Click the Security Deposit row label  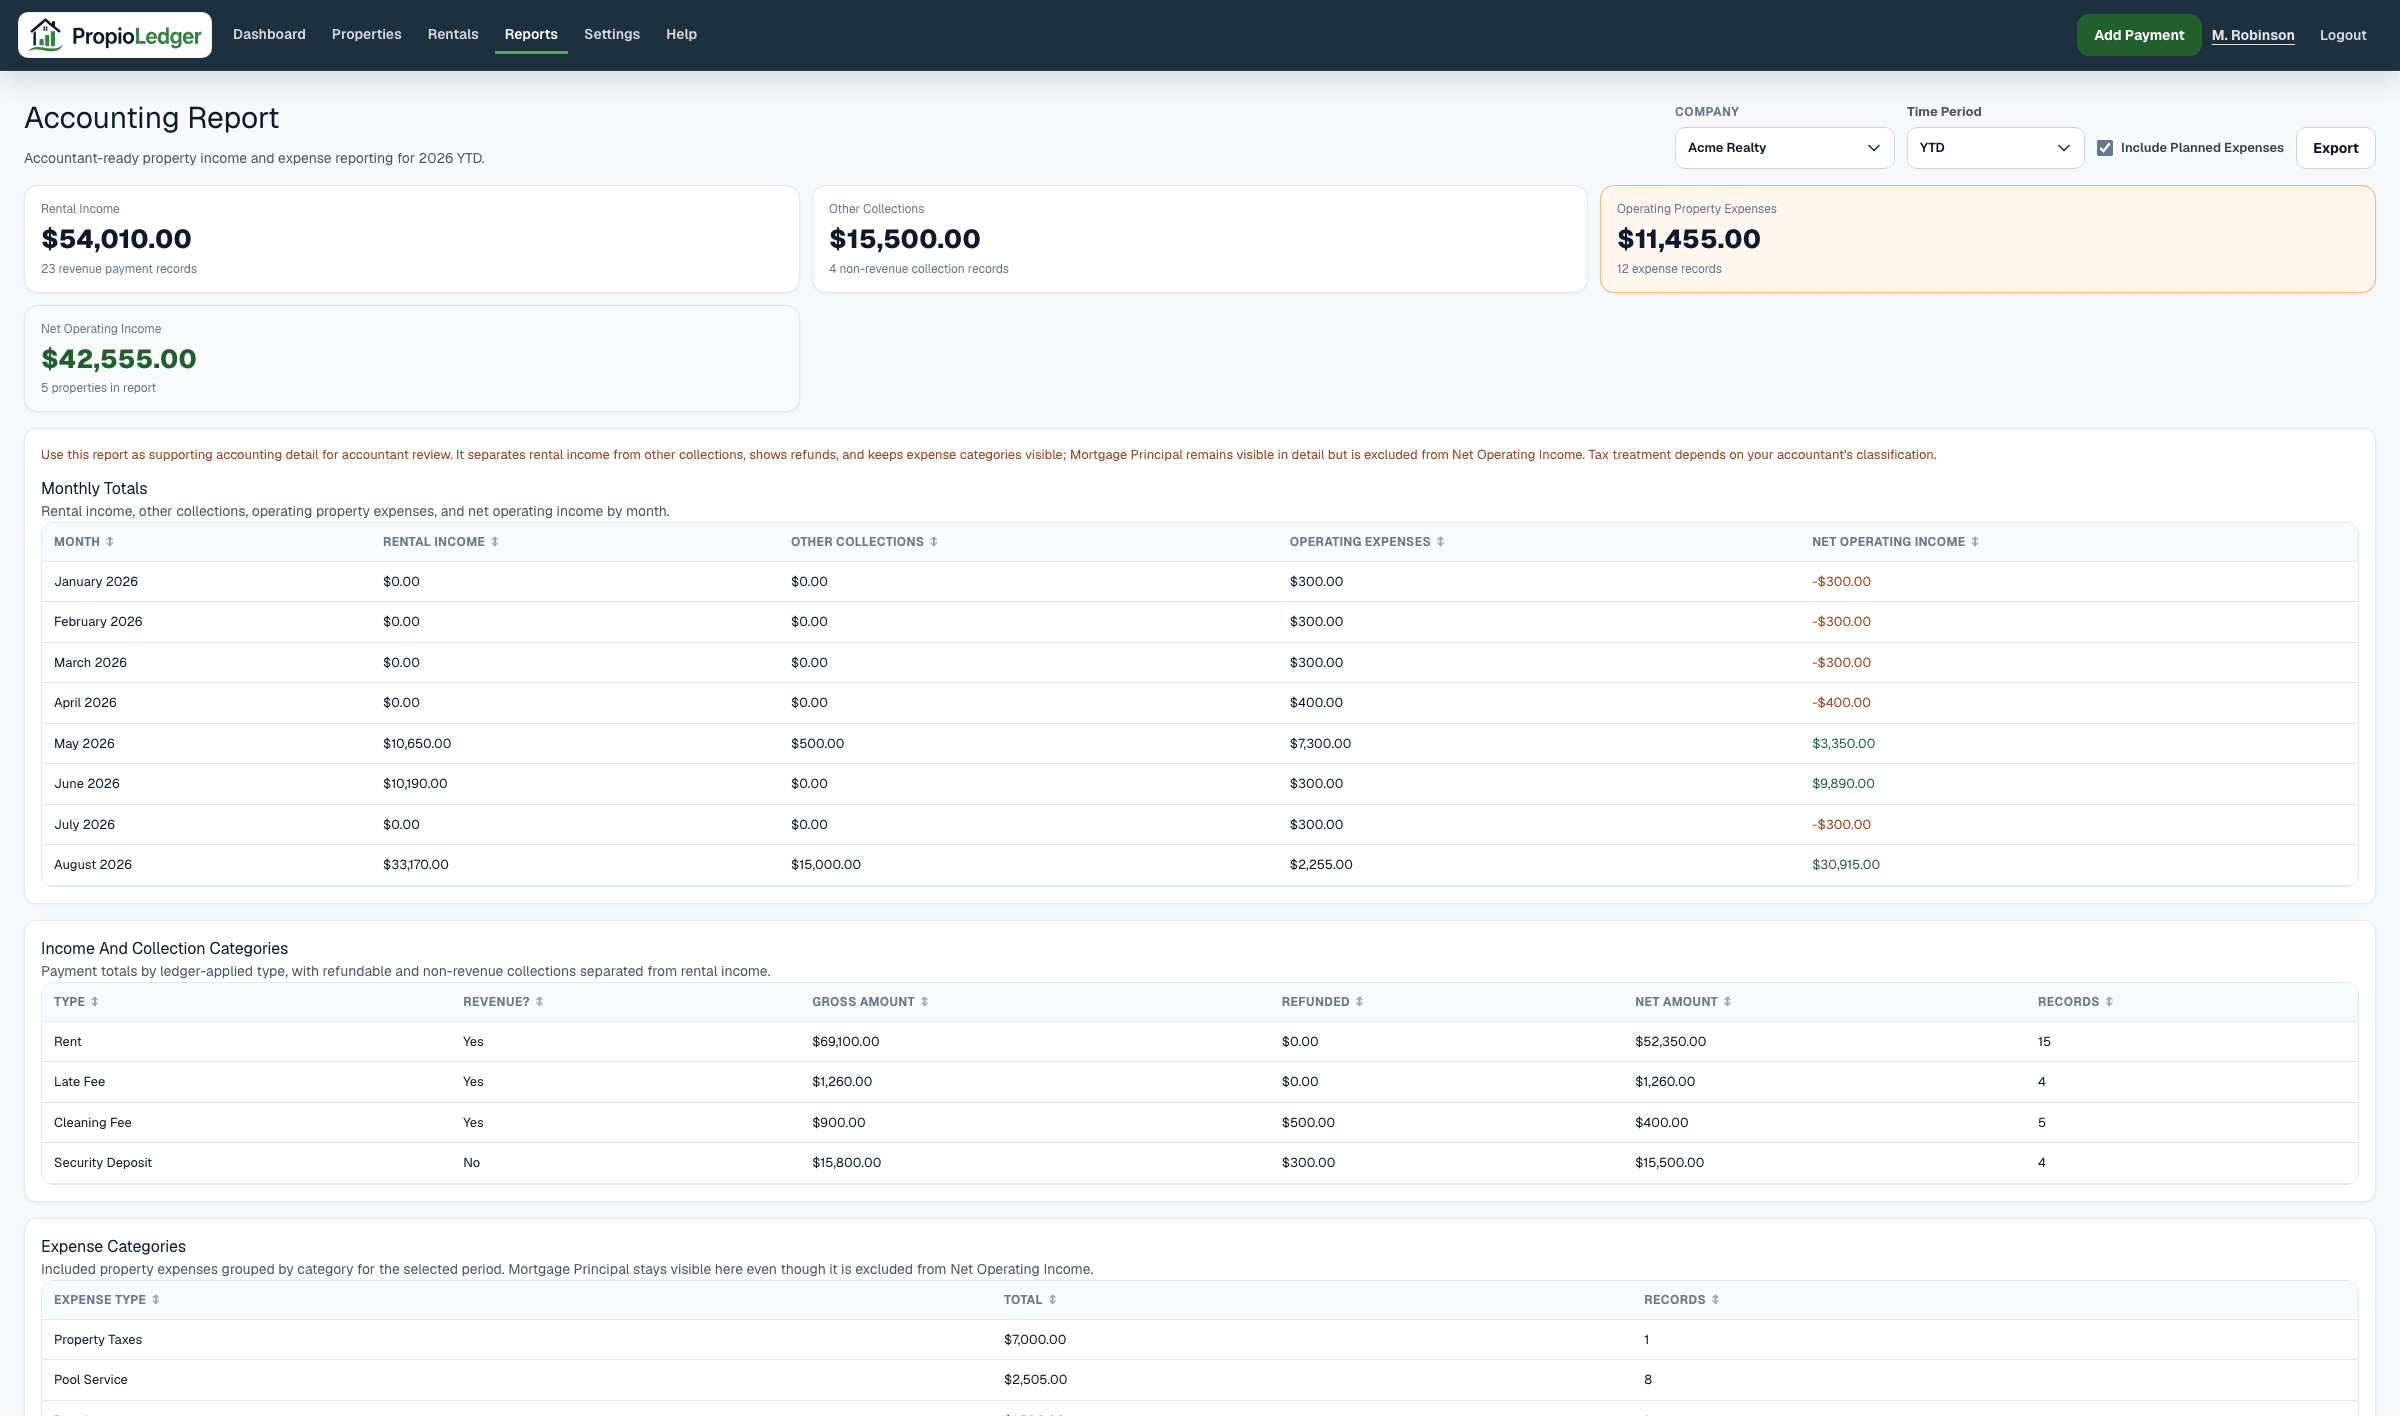(x=103, y=1163)
